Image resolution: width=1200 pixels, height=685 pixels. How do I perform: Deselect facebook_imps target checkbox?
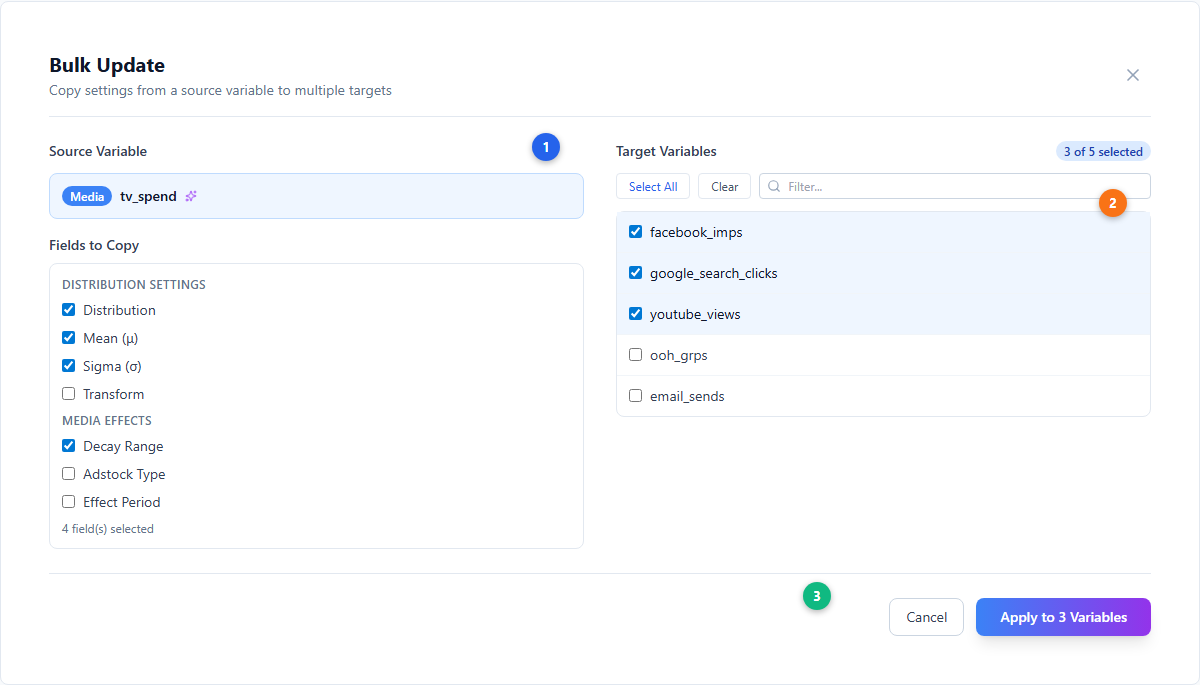coord(635,232)
